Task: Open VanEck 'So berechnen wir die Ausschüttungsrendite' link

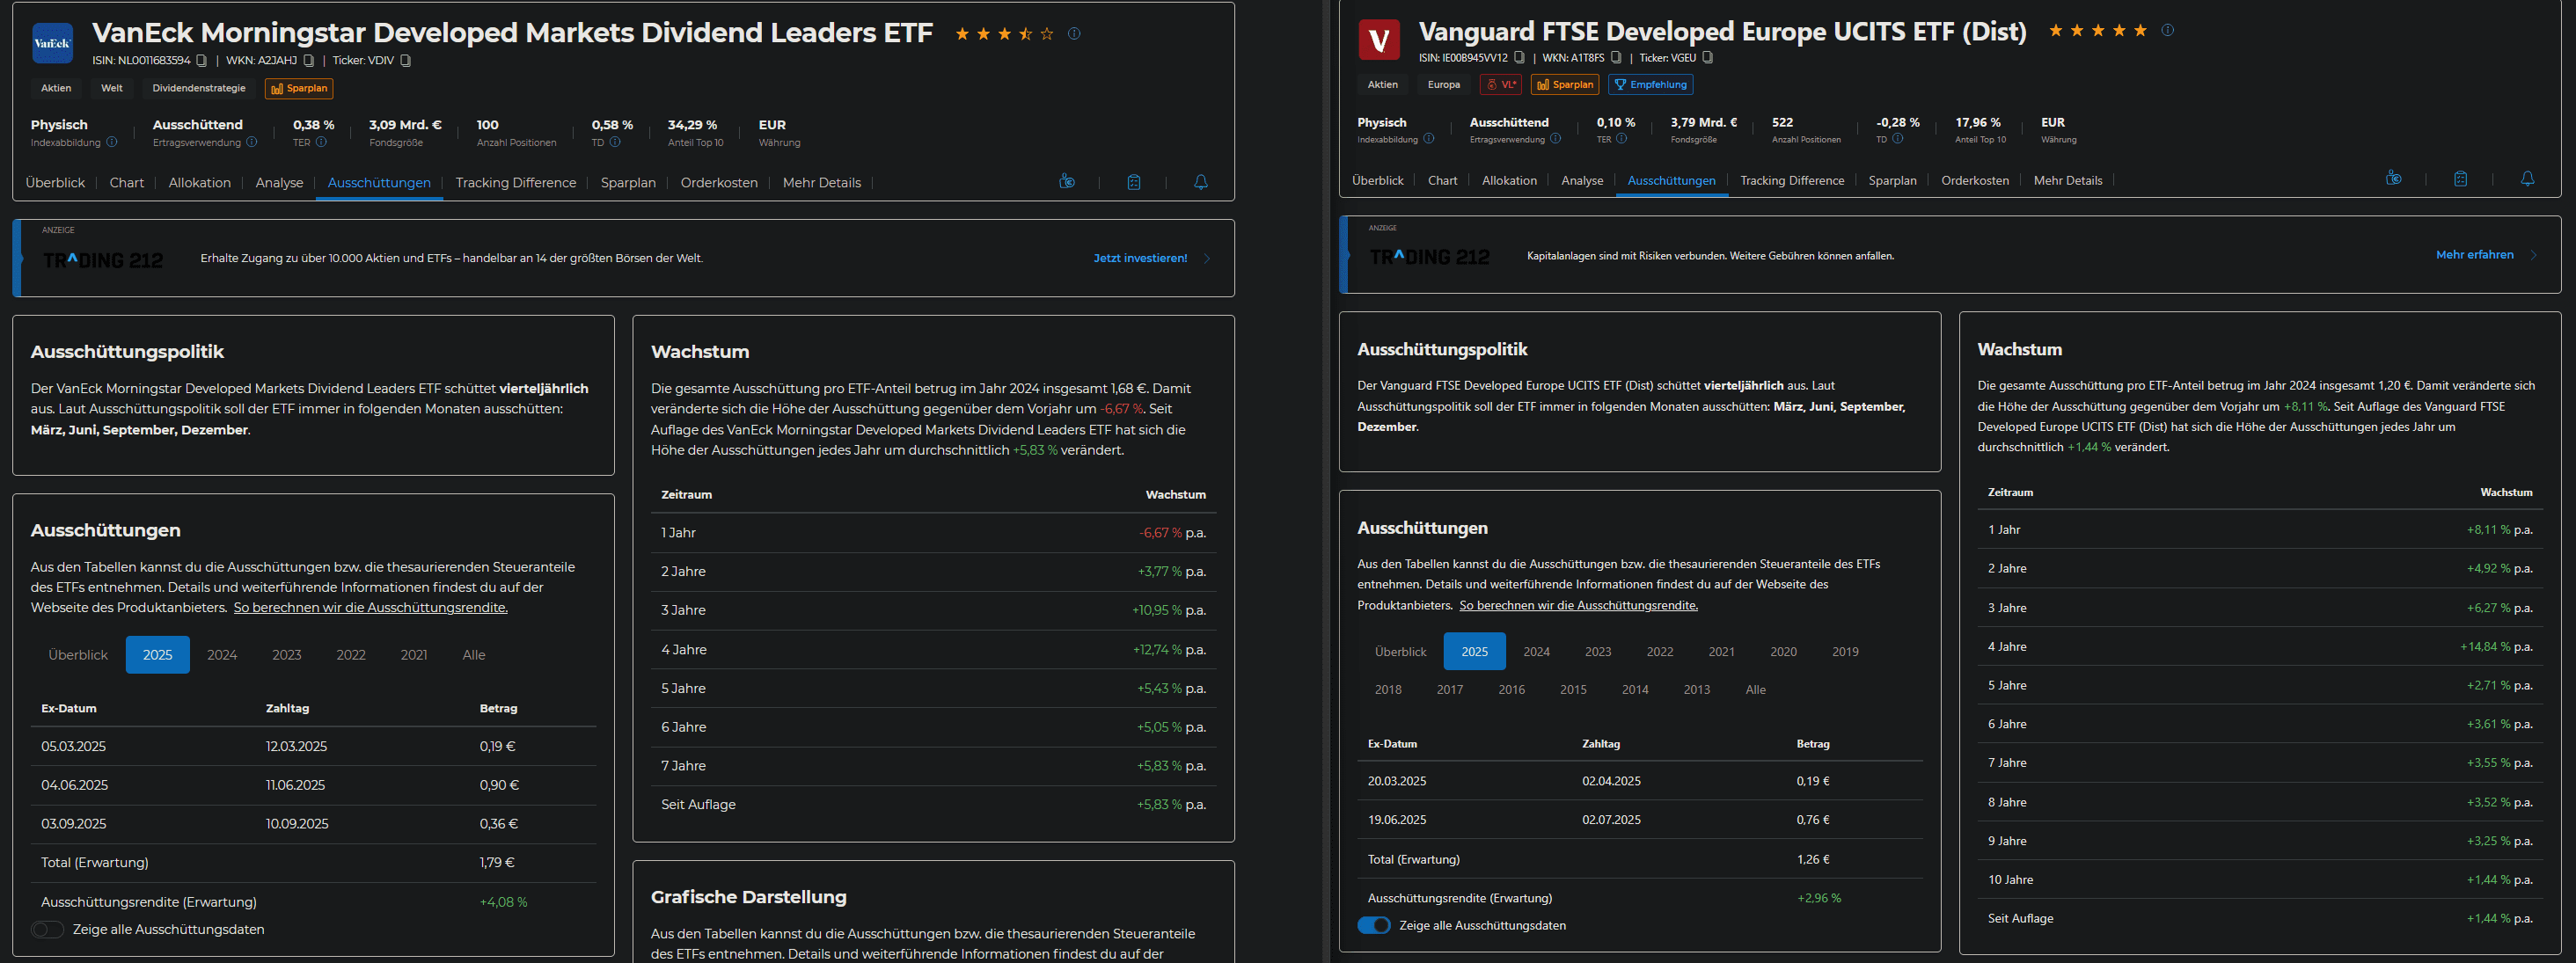Action: click(x=370, y=608)
